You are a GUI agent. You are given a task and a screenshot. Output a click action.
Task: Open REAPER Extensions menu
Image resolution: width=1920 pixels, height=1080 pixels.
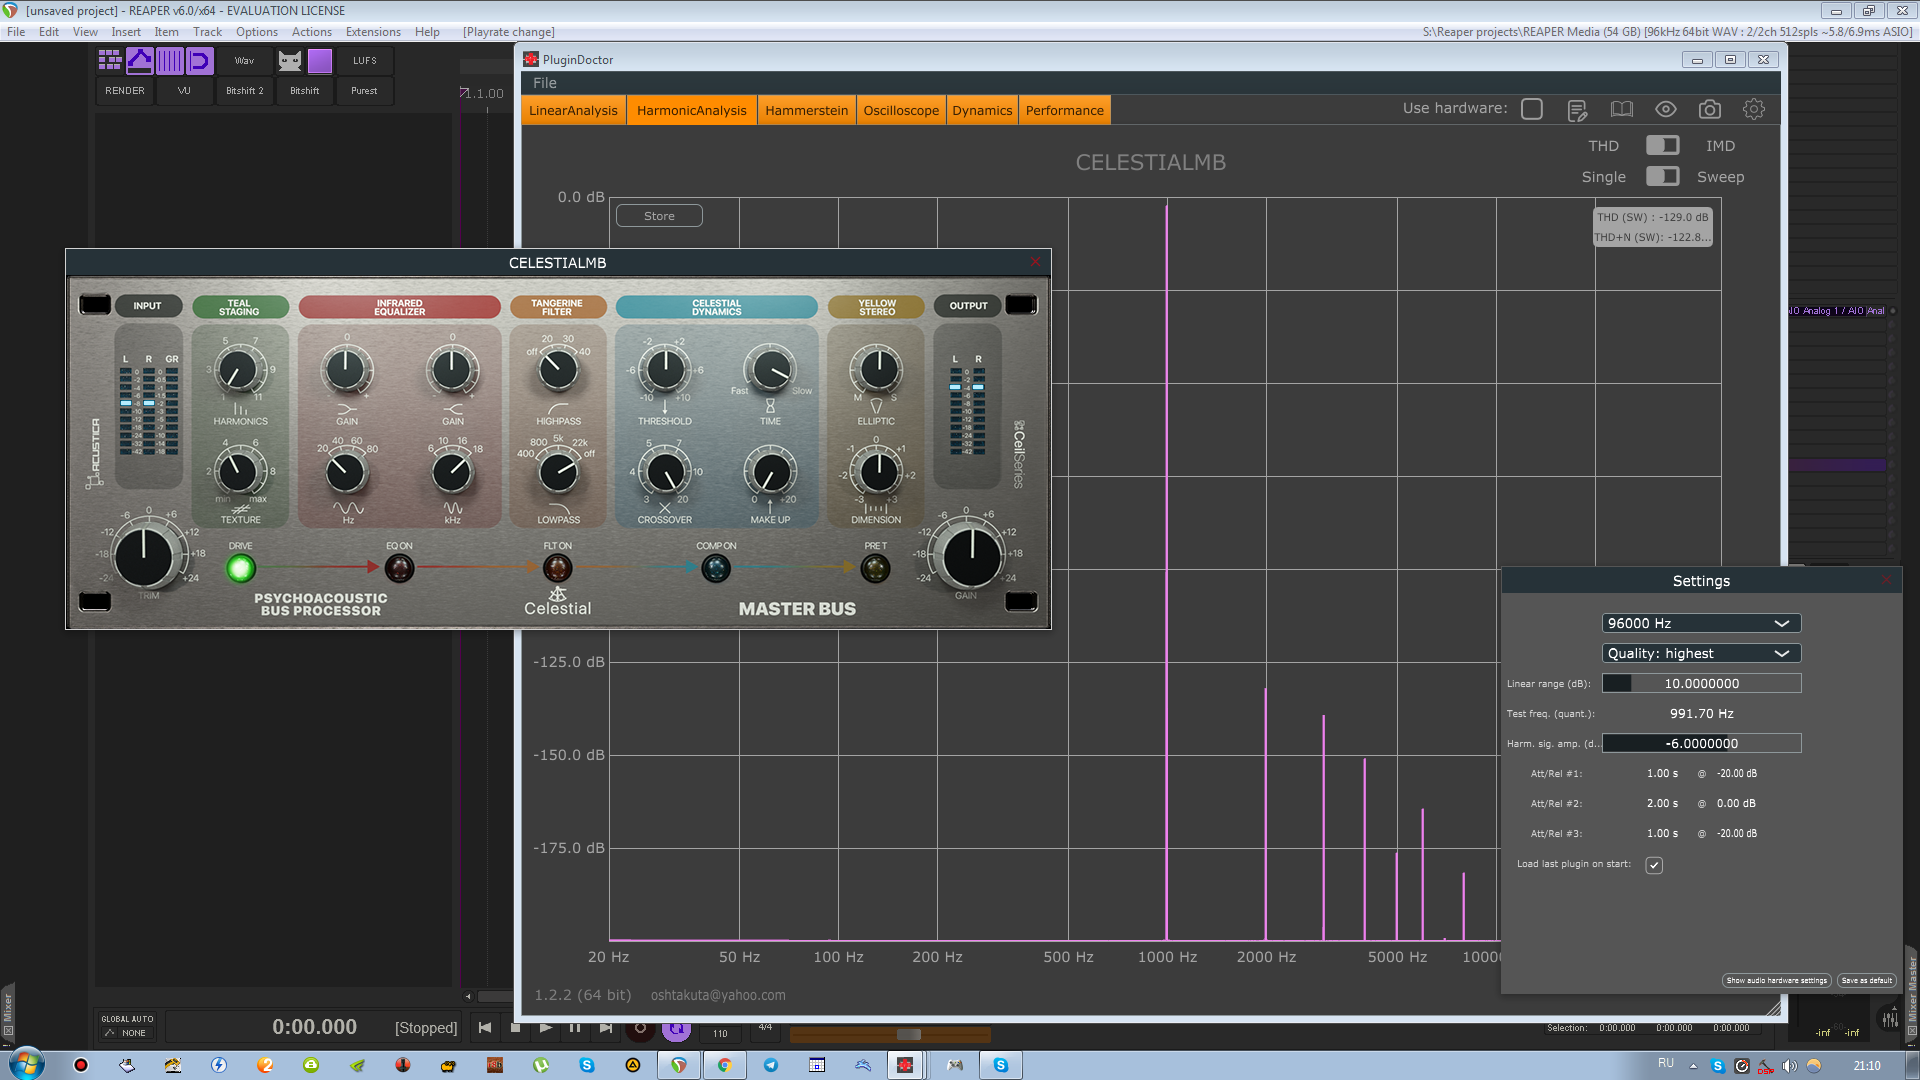pos(373,32)
